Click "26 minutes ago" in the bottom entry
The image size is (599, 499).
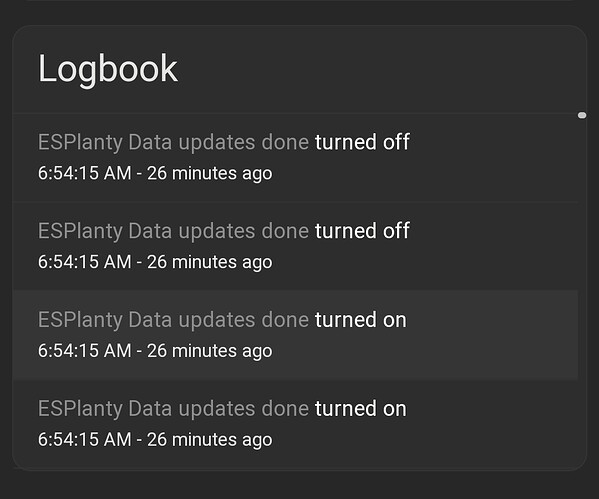click(x=210, y=440)
